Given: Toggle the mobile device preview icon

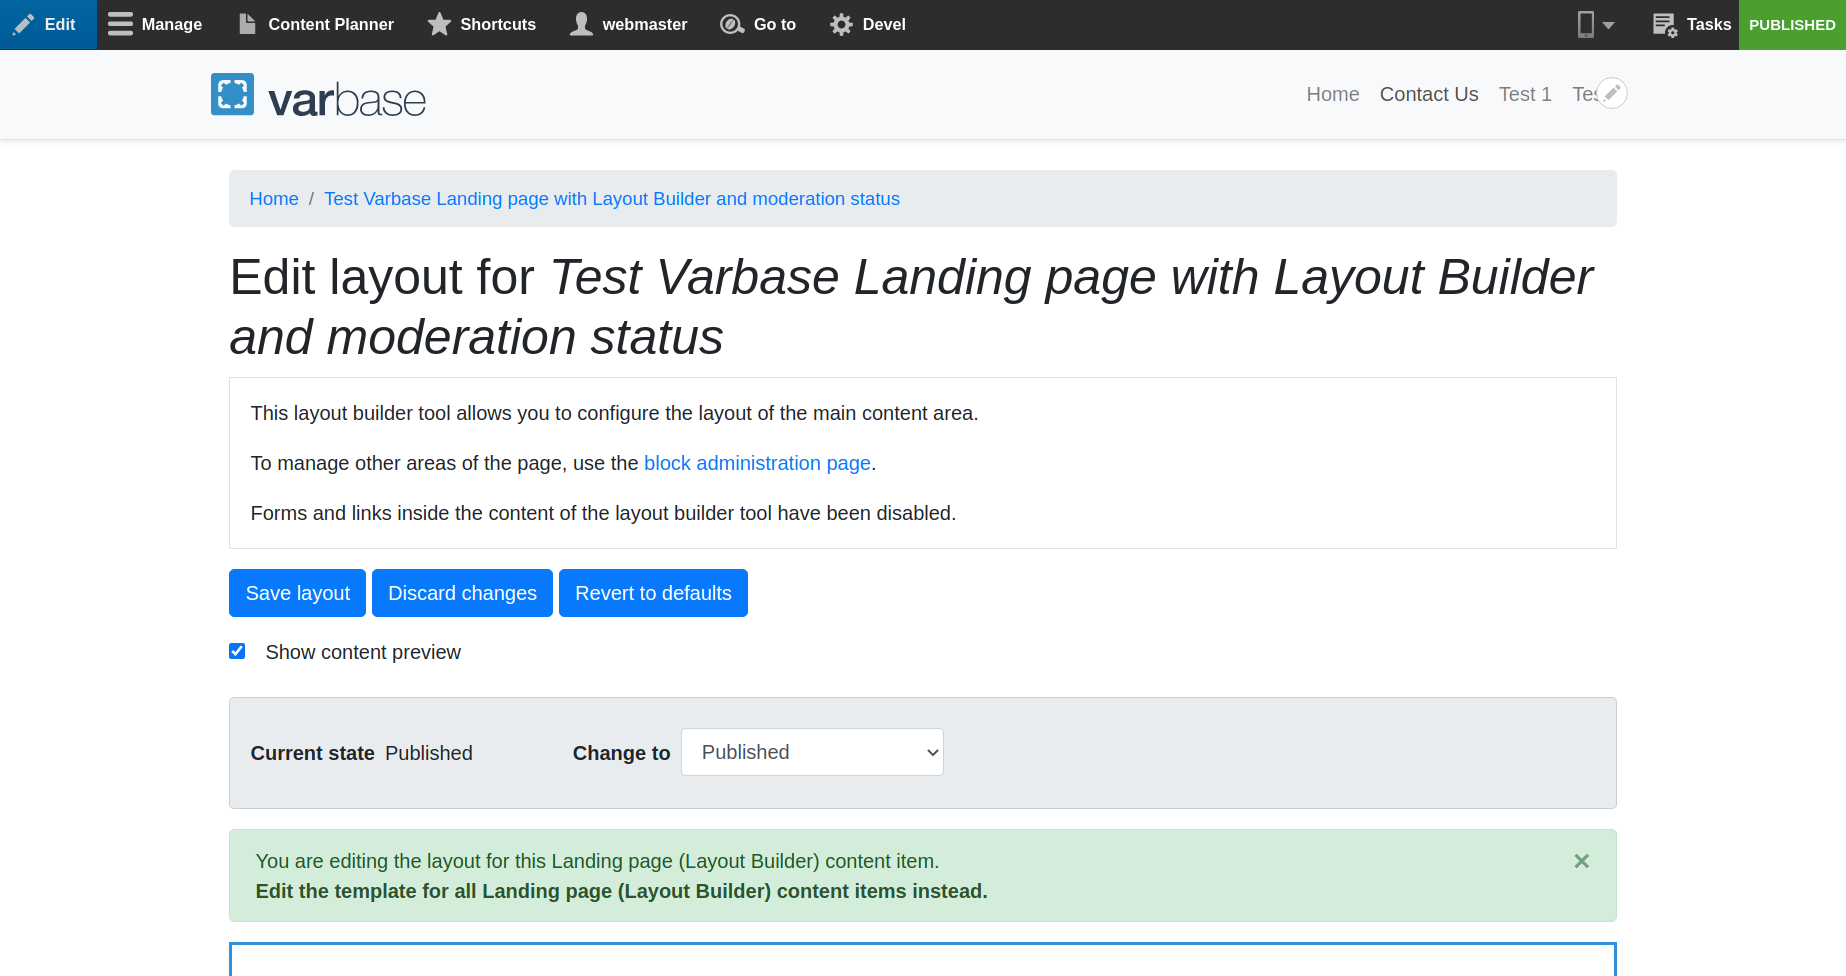Looking at the screenshot, I should [x=1588, y=24].
